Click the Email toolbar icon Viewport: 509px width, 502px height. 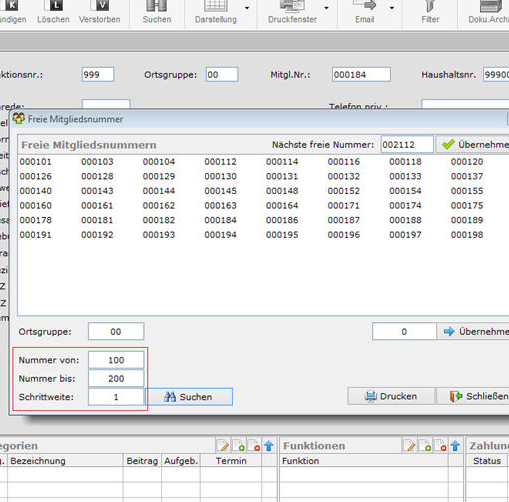(x=364, y=6)
